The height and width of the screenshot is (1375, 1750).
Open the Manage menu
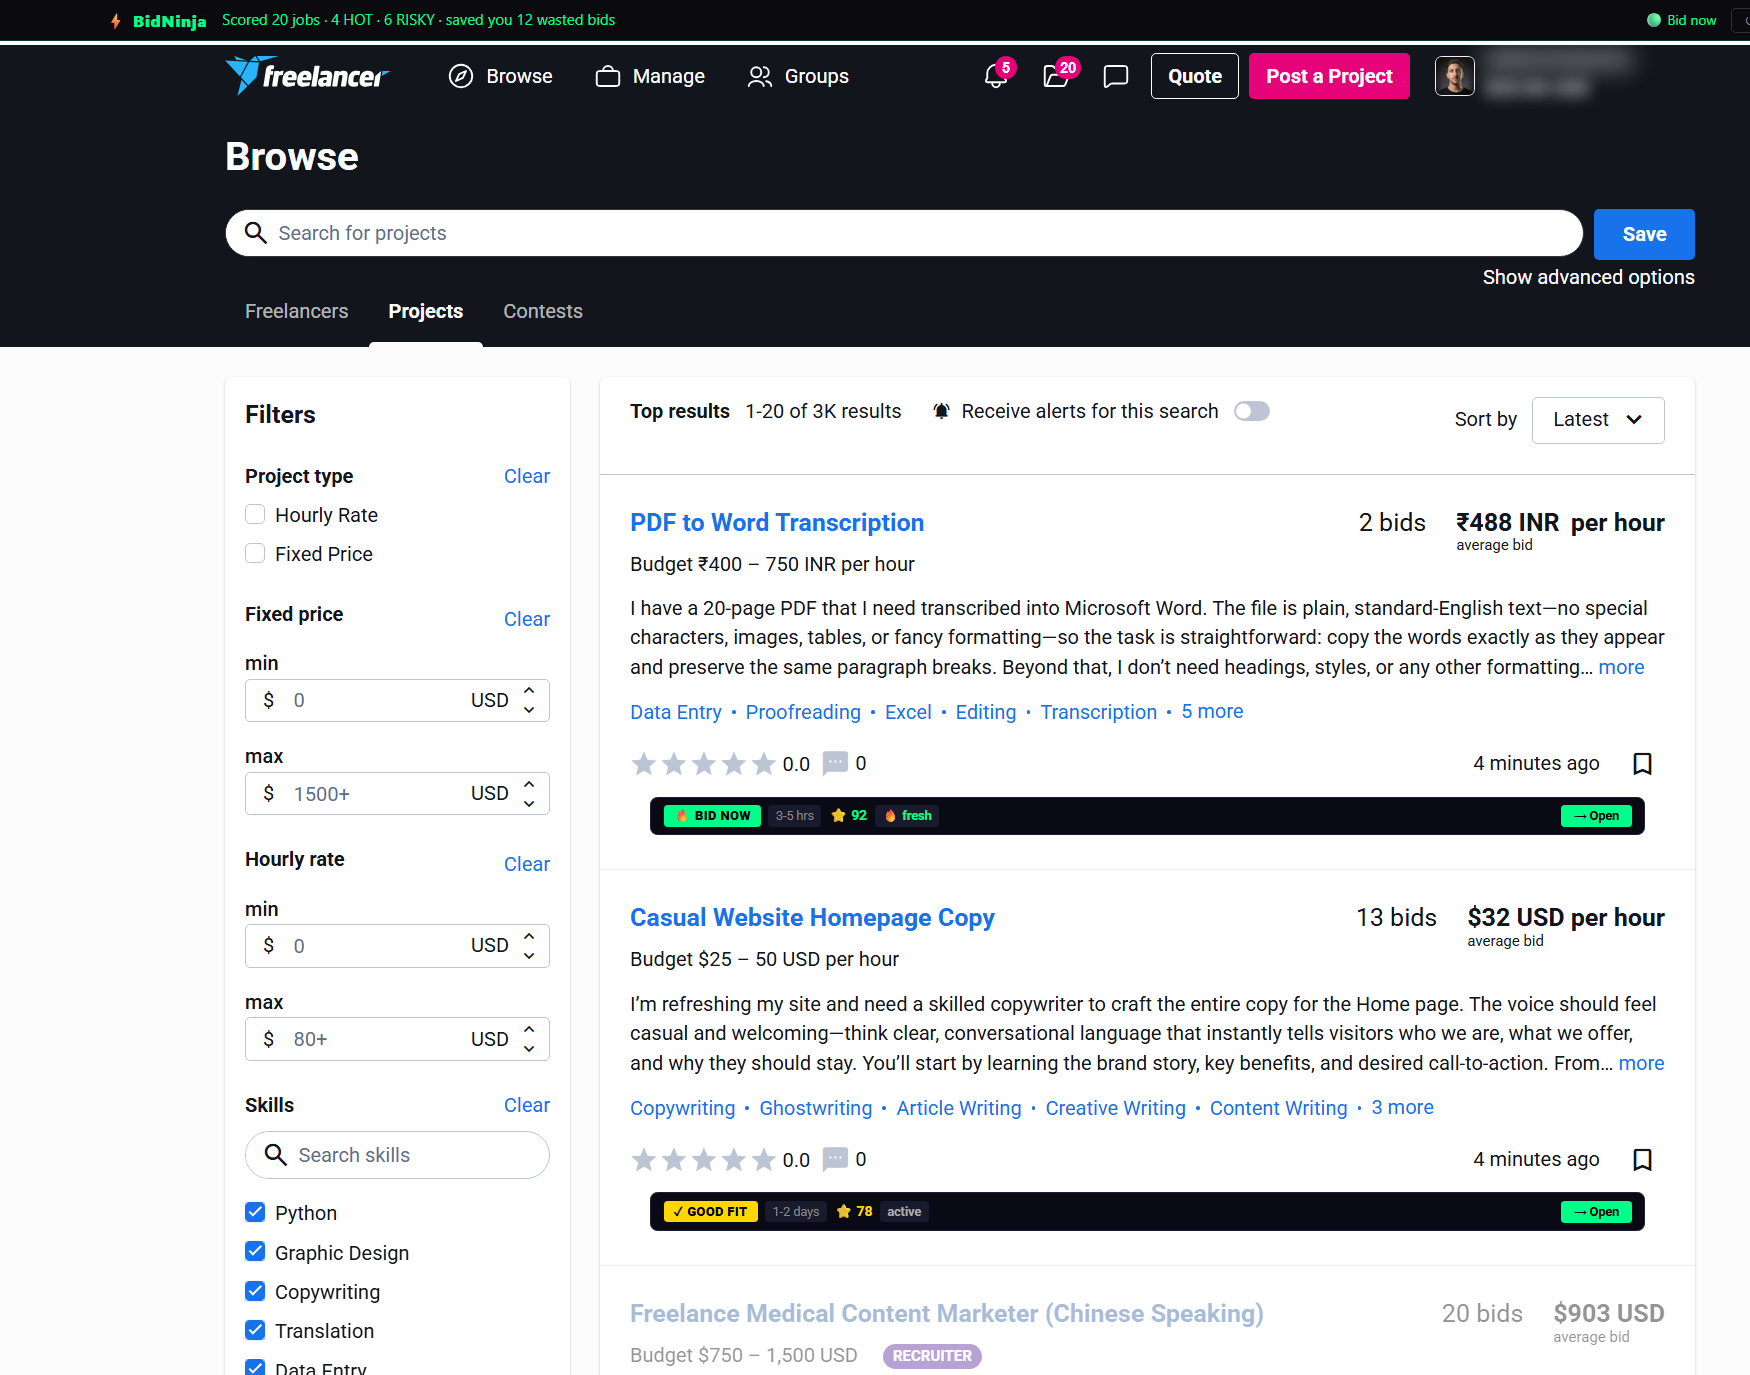[x=650, y=76]
